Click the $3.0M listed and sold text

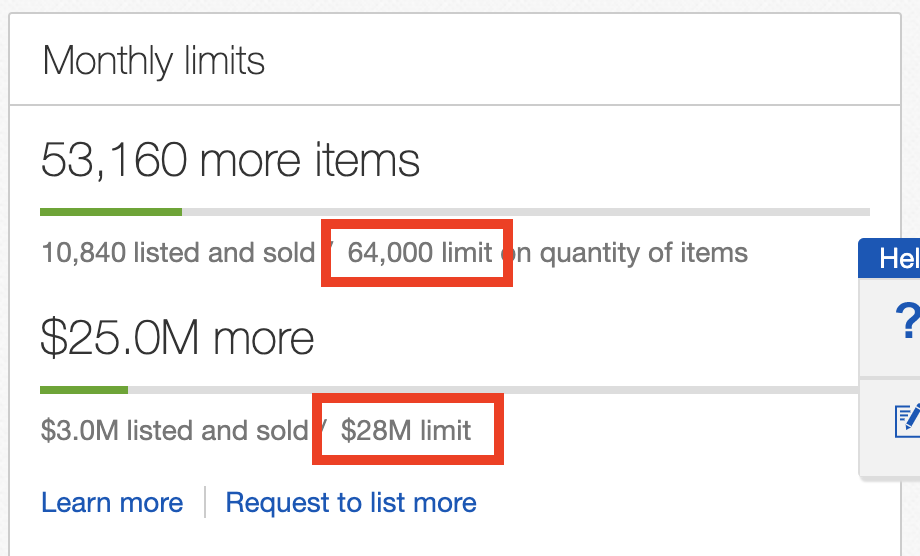[174, 430]
